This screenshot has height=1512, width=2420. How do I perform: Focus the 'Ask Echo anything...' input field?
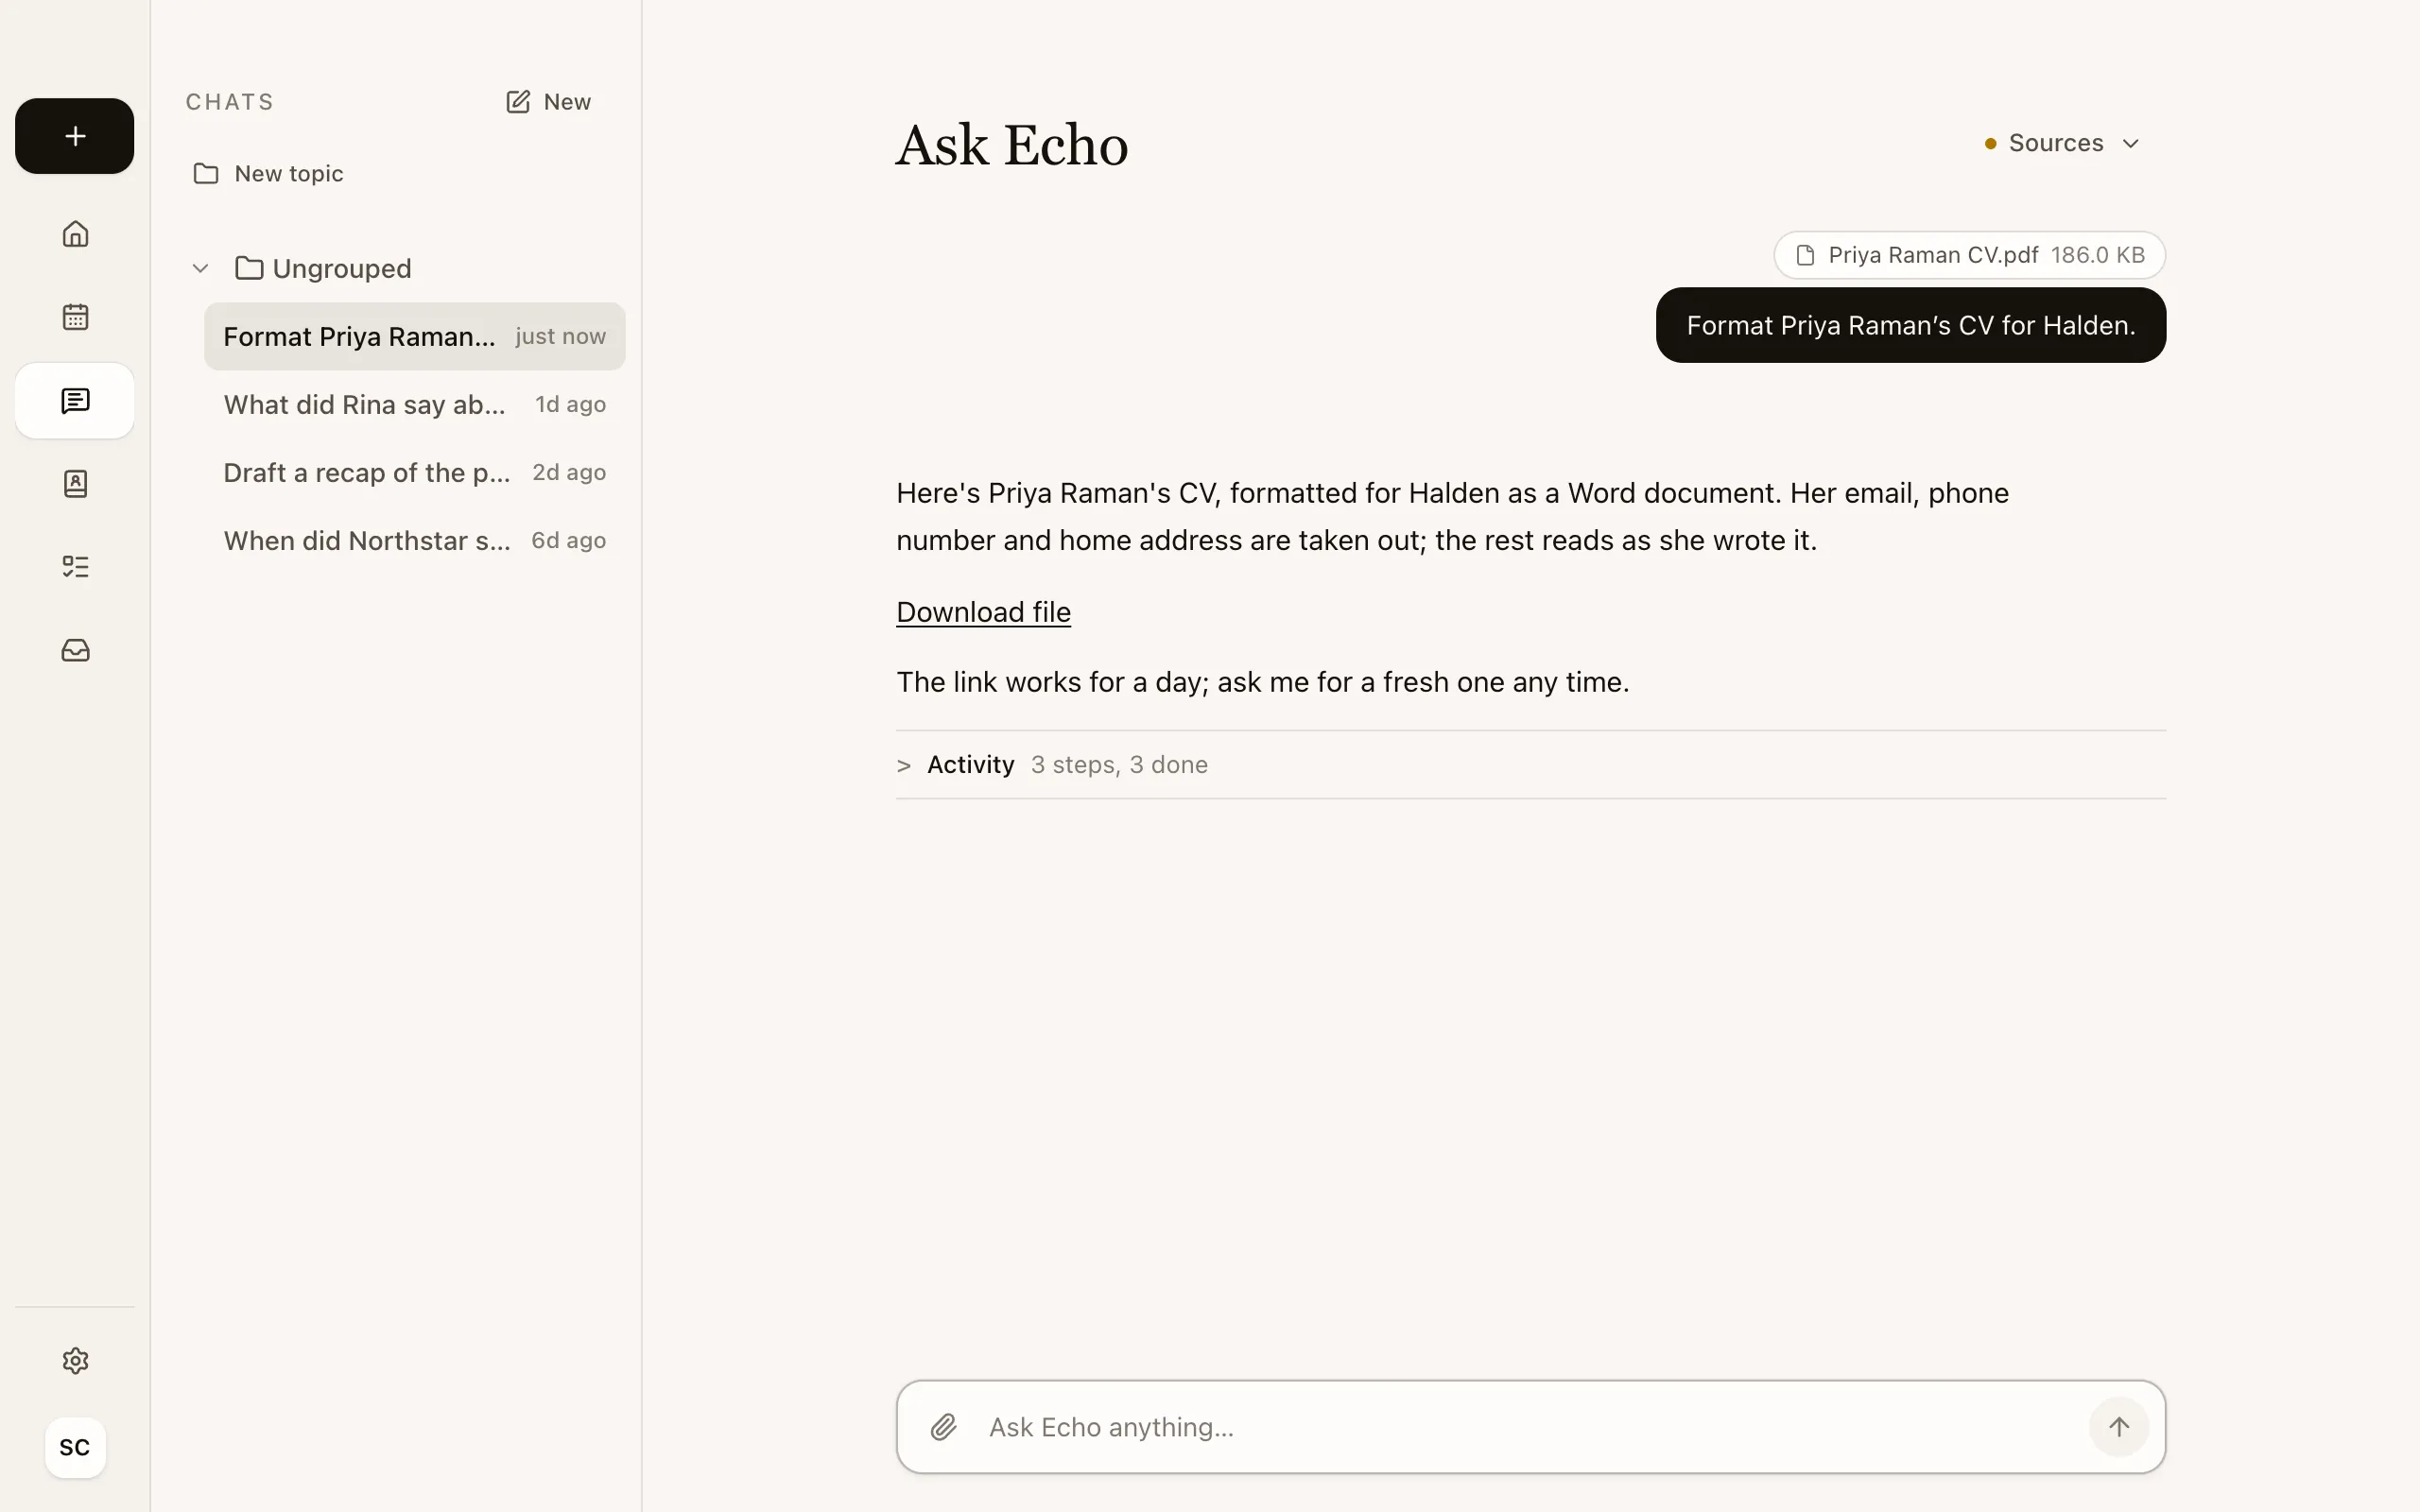coord(1530,1427)
